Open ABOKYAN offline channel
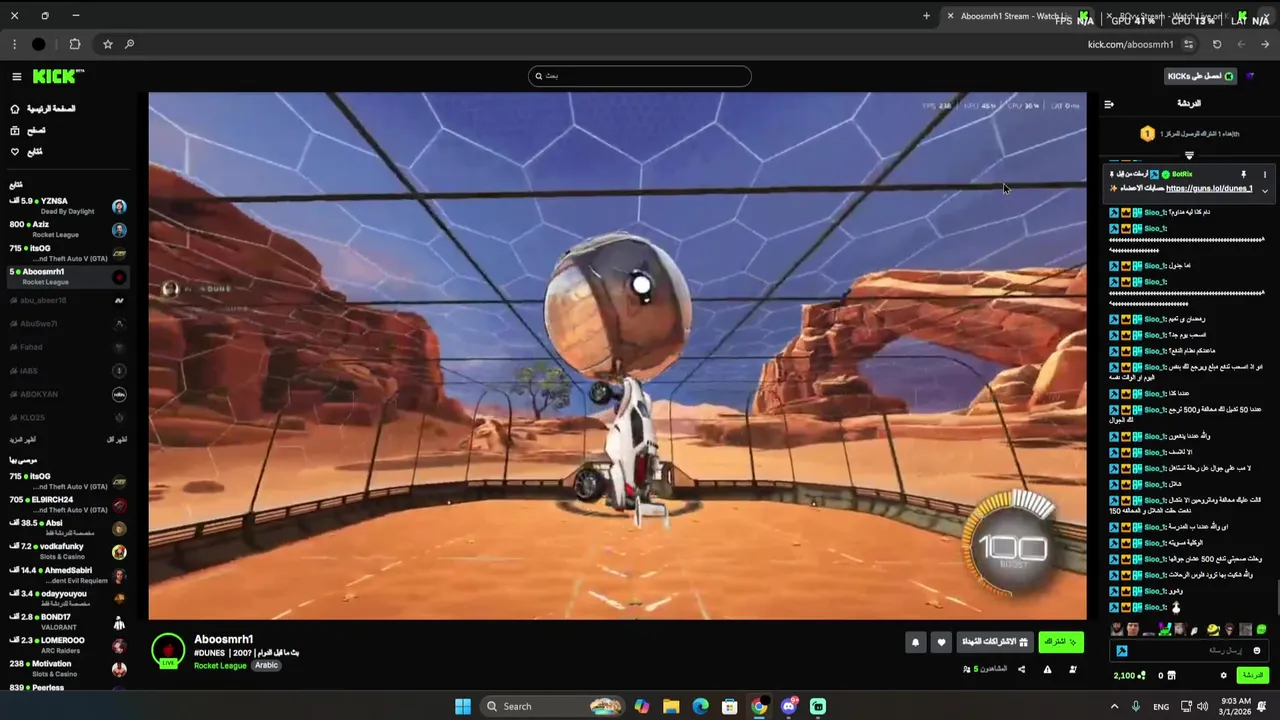 (x=68, y=394)
